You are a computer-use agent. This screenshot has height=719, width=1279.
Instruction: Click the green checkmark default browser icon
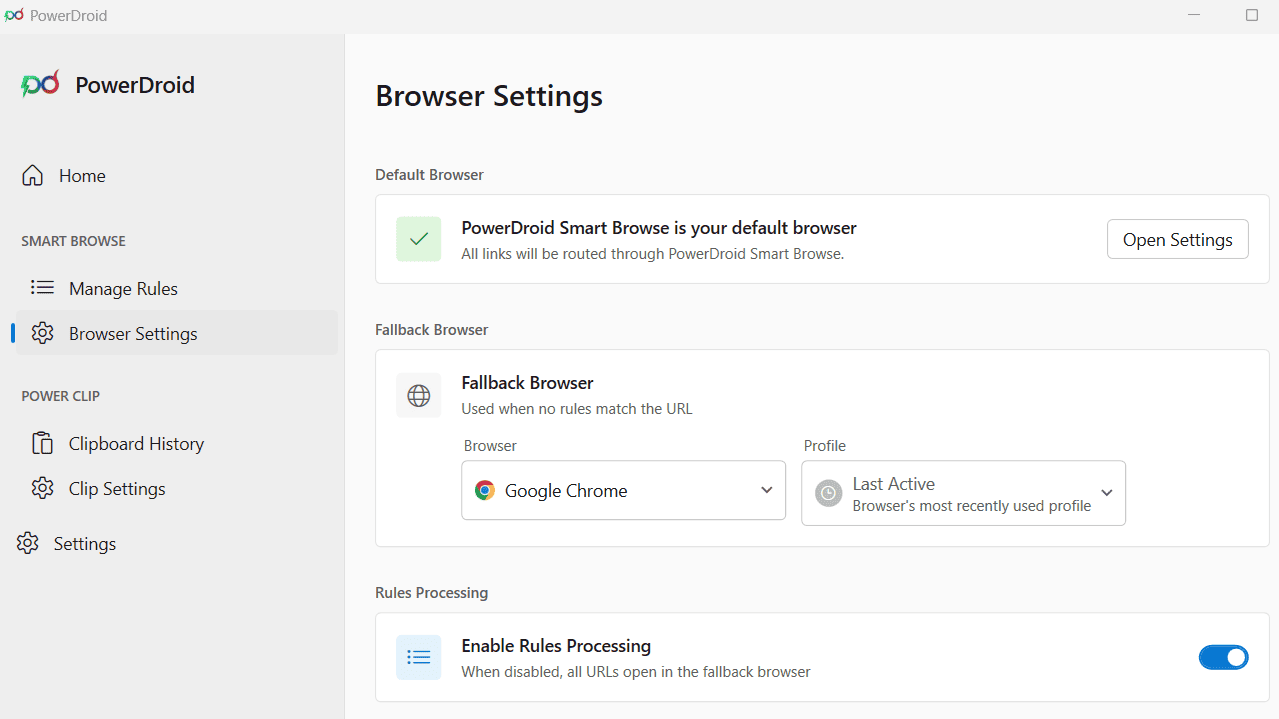click(x=419, y=239)
